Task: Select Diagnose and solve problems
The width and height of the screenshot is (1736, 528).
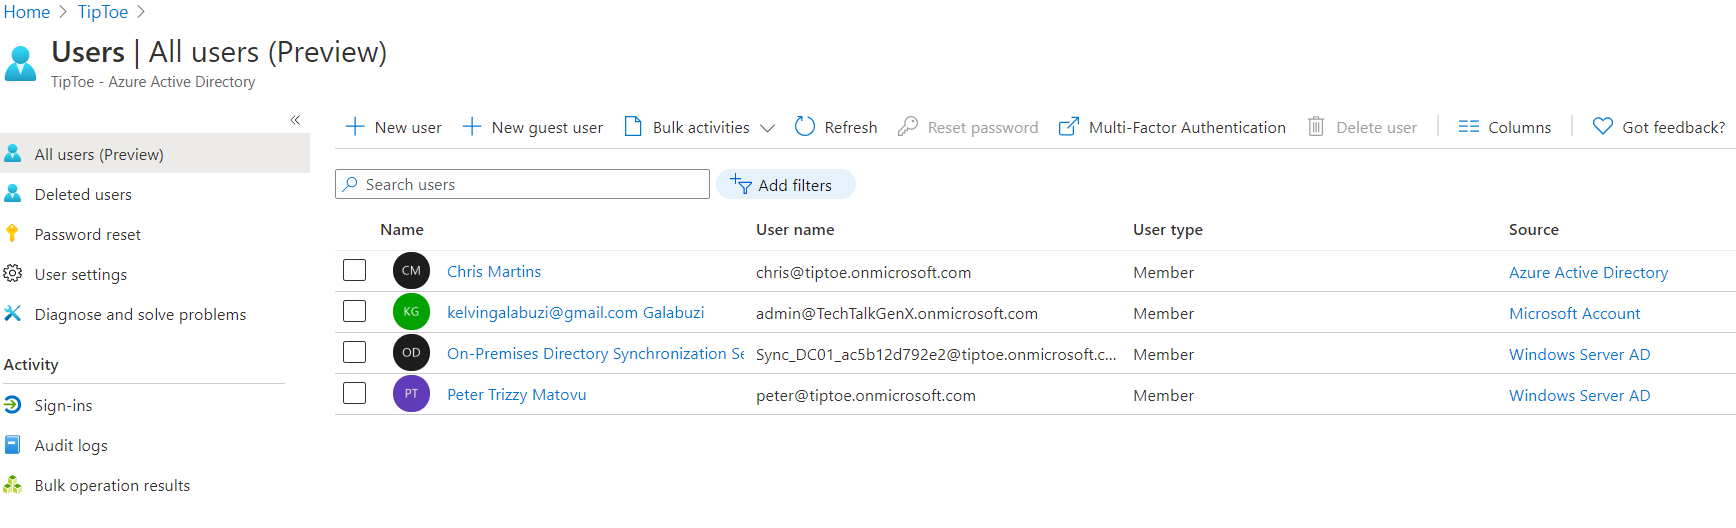Action: [140, 314]
